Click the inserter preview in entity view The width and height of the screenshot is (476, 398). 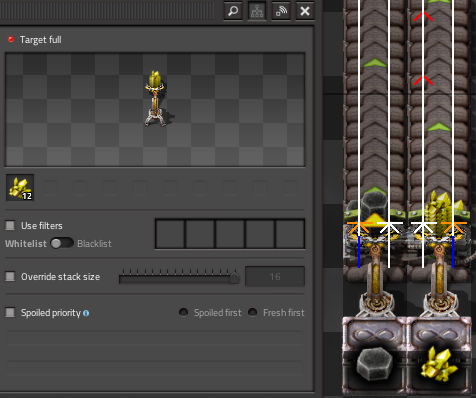pos(155,99)
